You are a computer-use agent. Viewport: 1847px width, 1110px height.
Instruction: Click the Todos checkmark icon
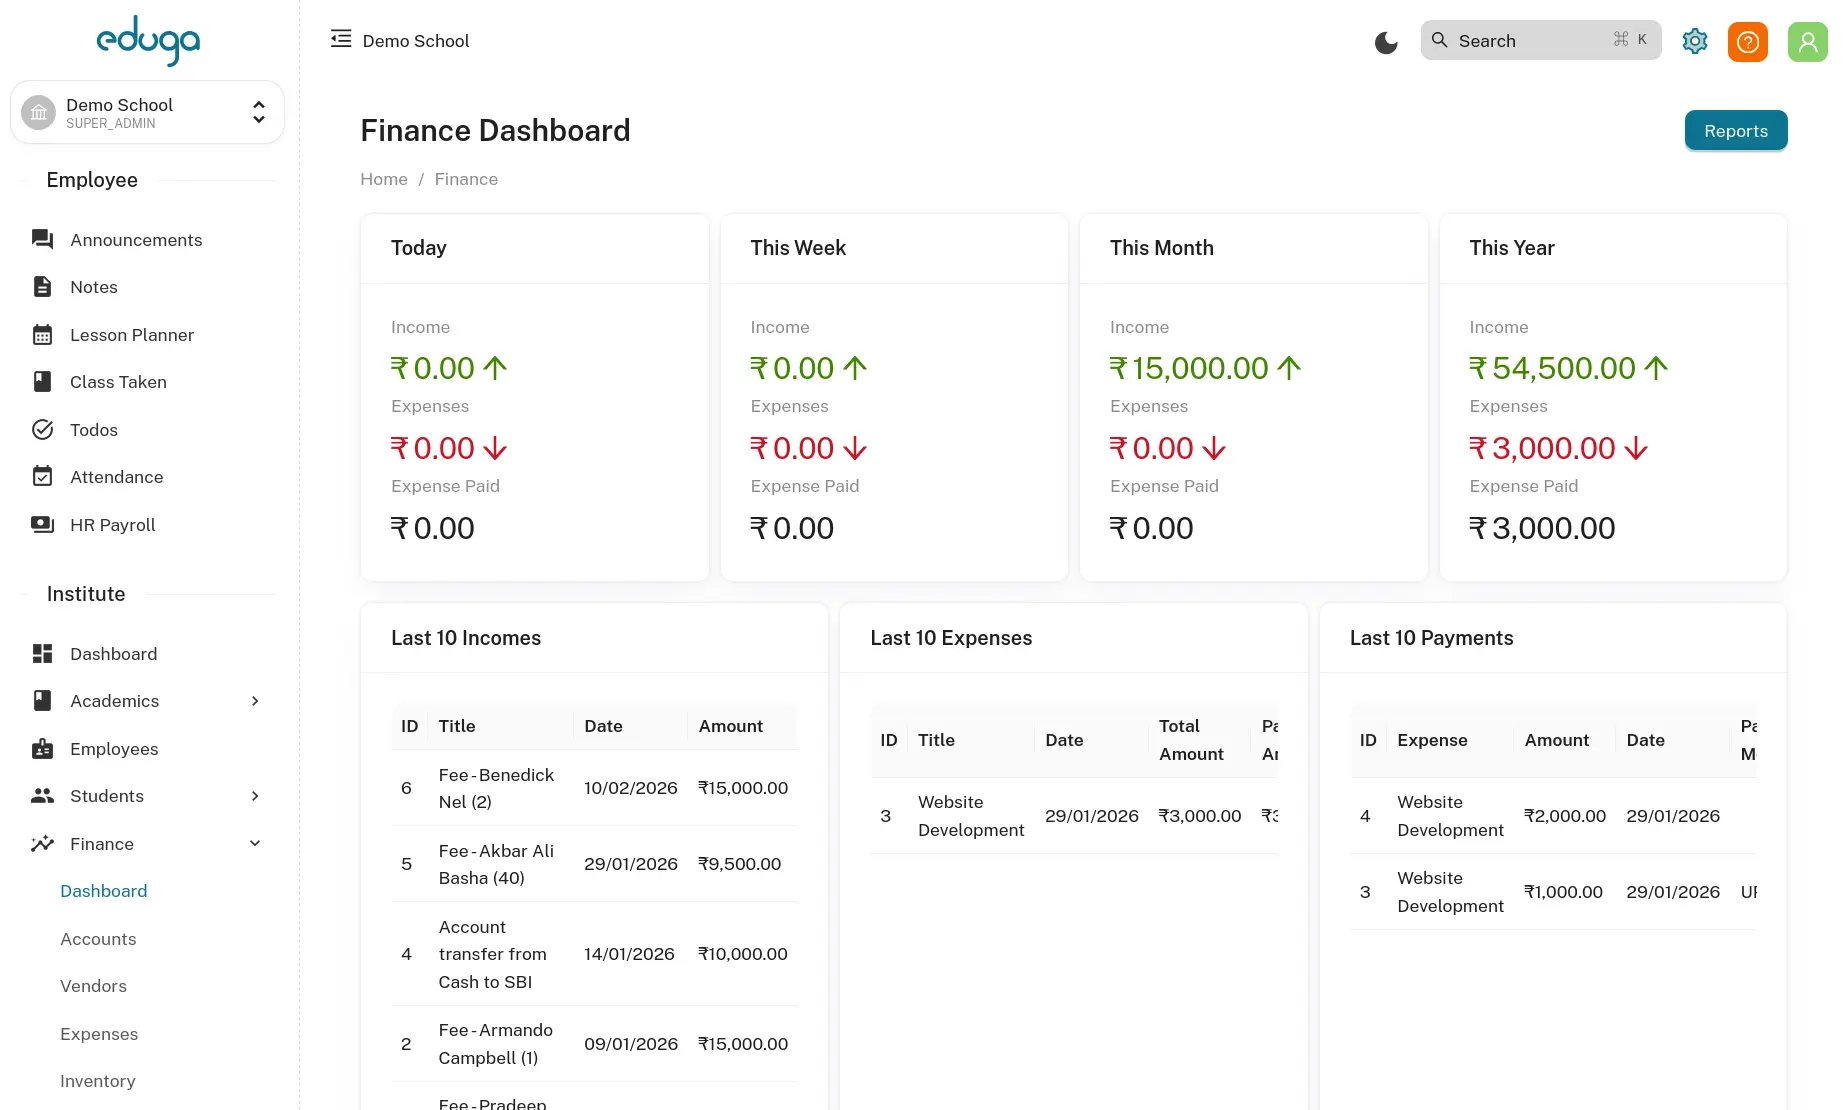[x=42, y=430]
